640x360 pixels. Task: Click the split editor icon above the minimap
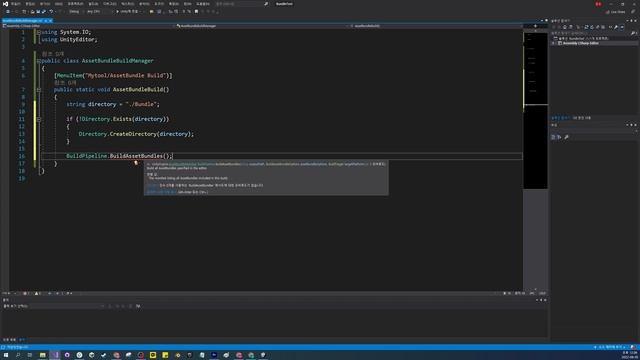pyautogui.click(x=536, y=26)
